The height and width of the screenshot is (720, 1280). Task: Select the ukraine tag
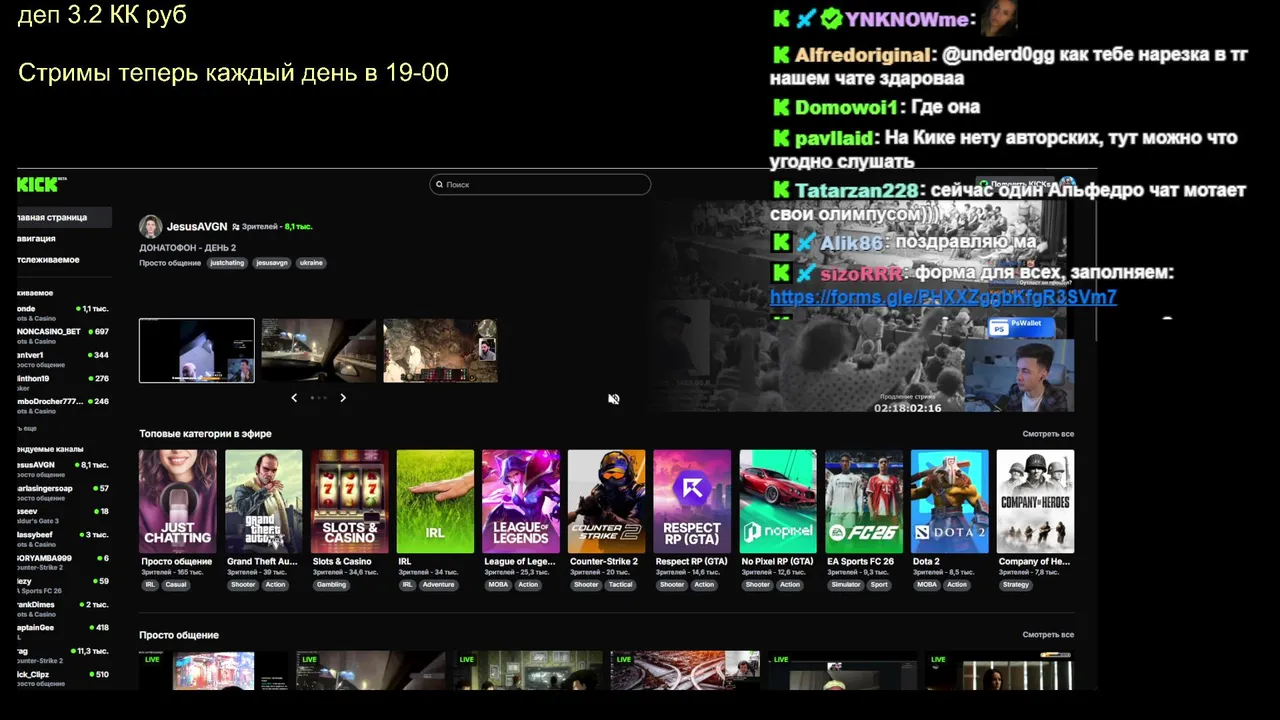(x=311, y=263)
